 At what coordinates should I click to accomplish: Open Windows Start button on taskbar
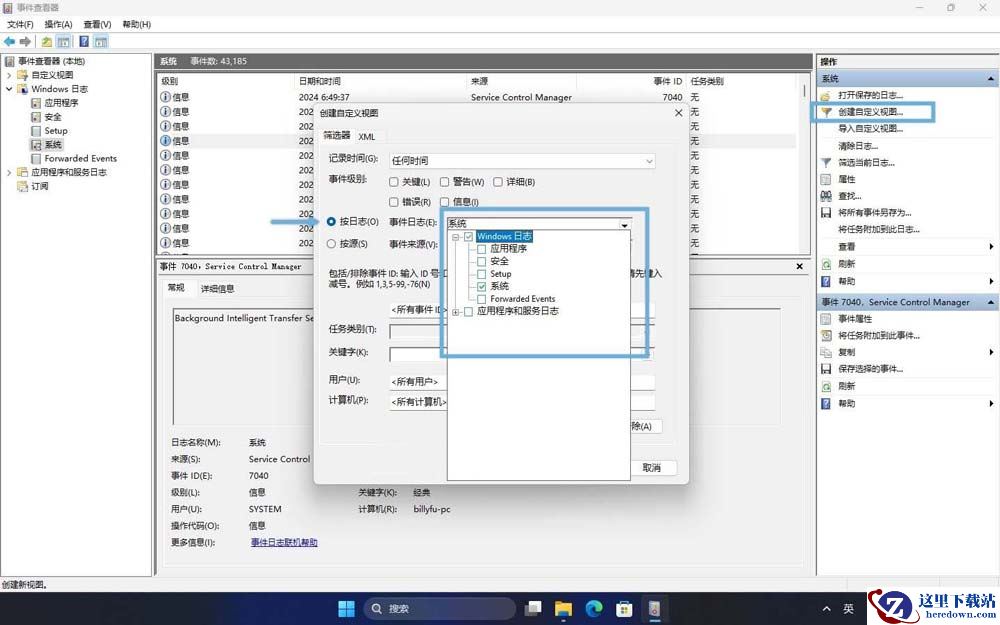[347, 608]
